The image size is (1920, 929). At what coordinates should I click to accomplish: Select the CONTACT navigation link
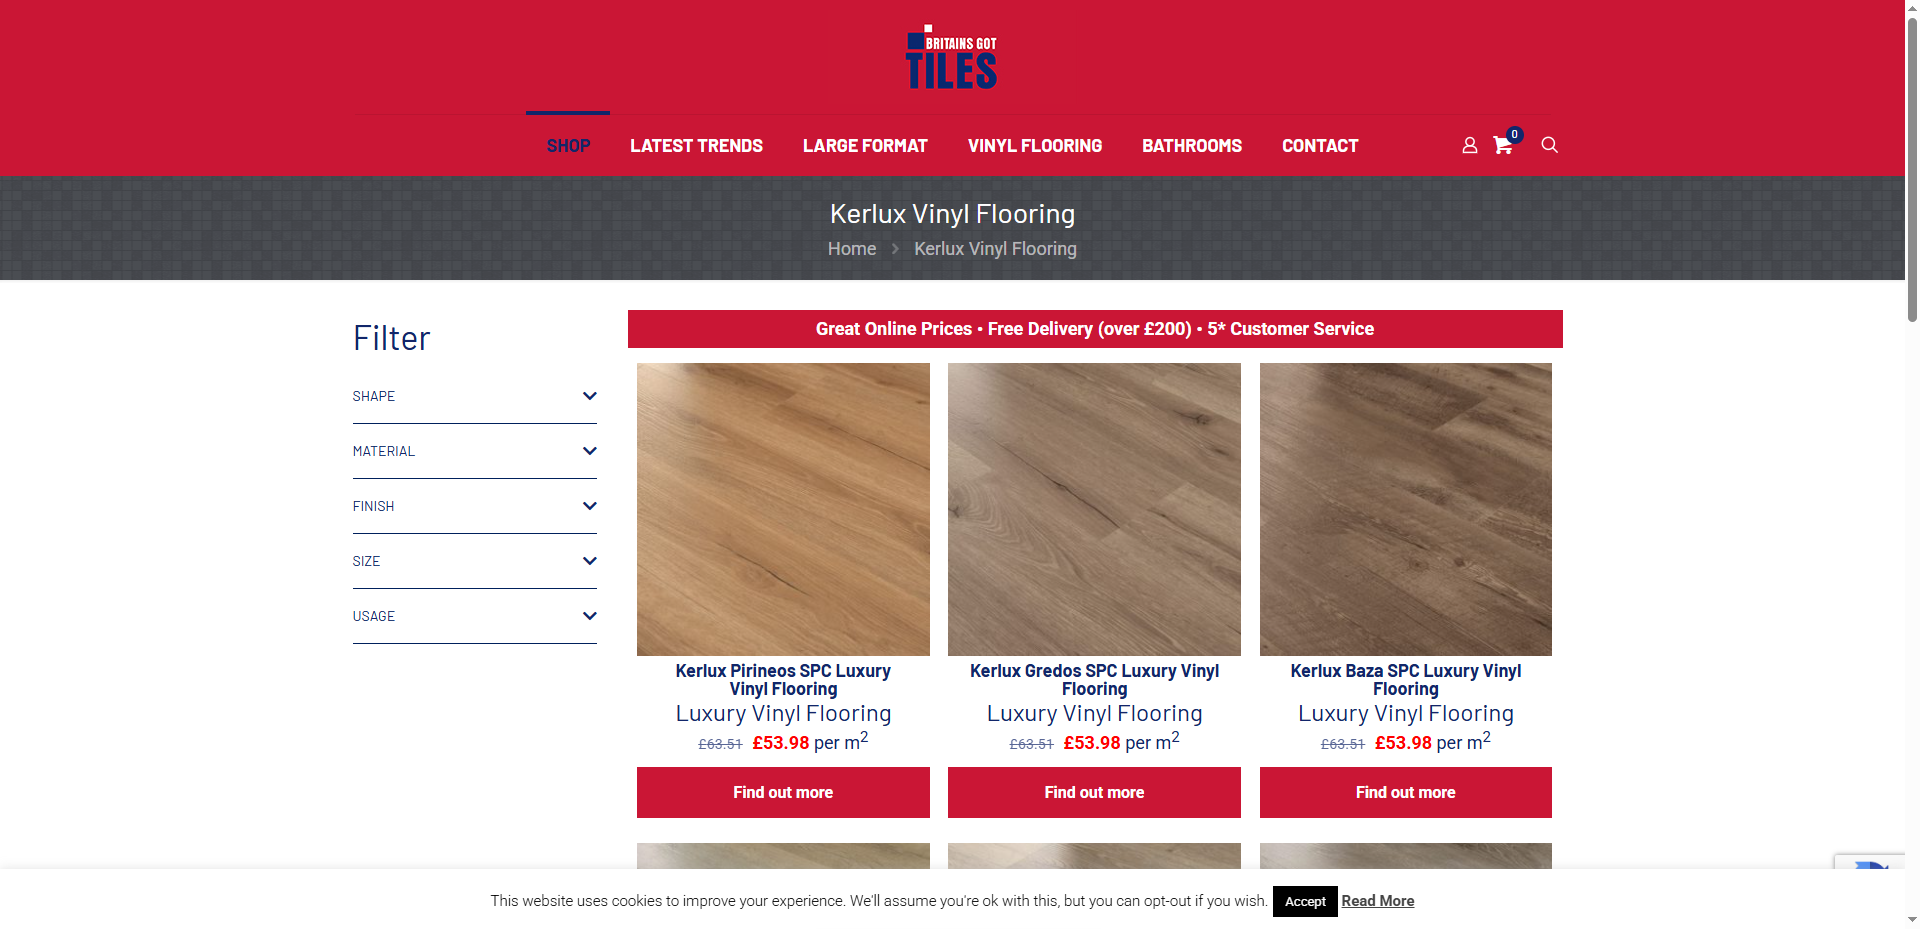[1320, 146]
